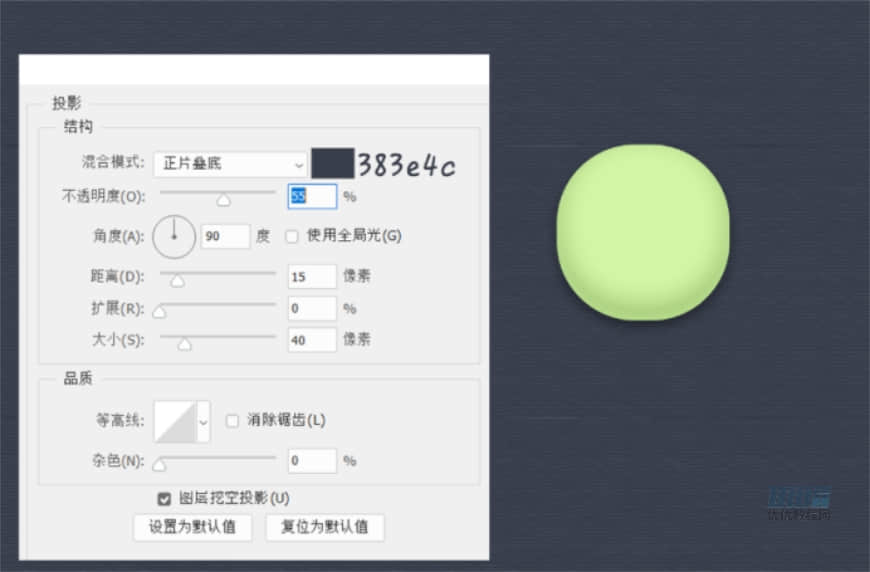Click the opacity percentage input field

(x=312, y=196)
